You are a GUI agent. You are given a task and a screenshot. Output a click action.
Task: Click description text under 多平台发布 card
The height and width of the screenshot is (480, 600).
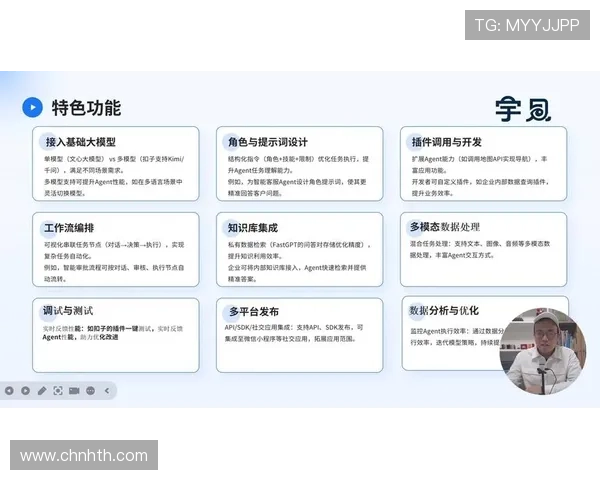294,333
